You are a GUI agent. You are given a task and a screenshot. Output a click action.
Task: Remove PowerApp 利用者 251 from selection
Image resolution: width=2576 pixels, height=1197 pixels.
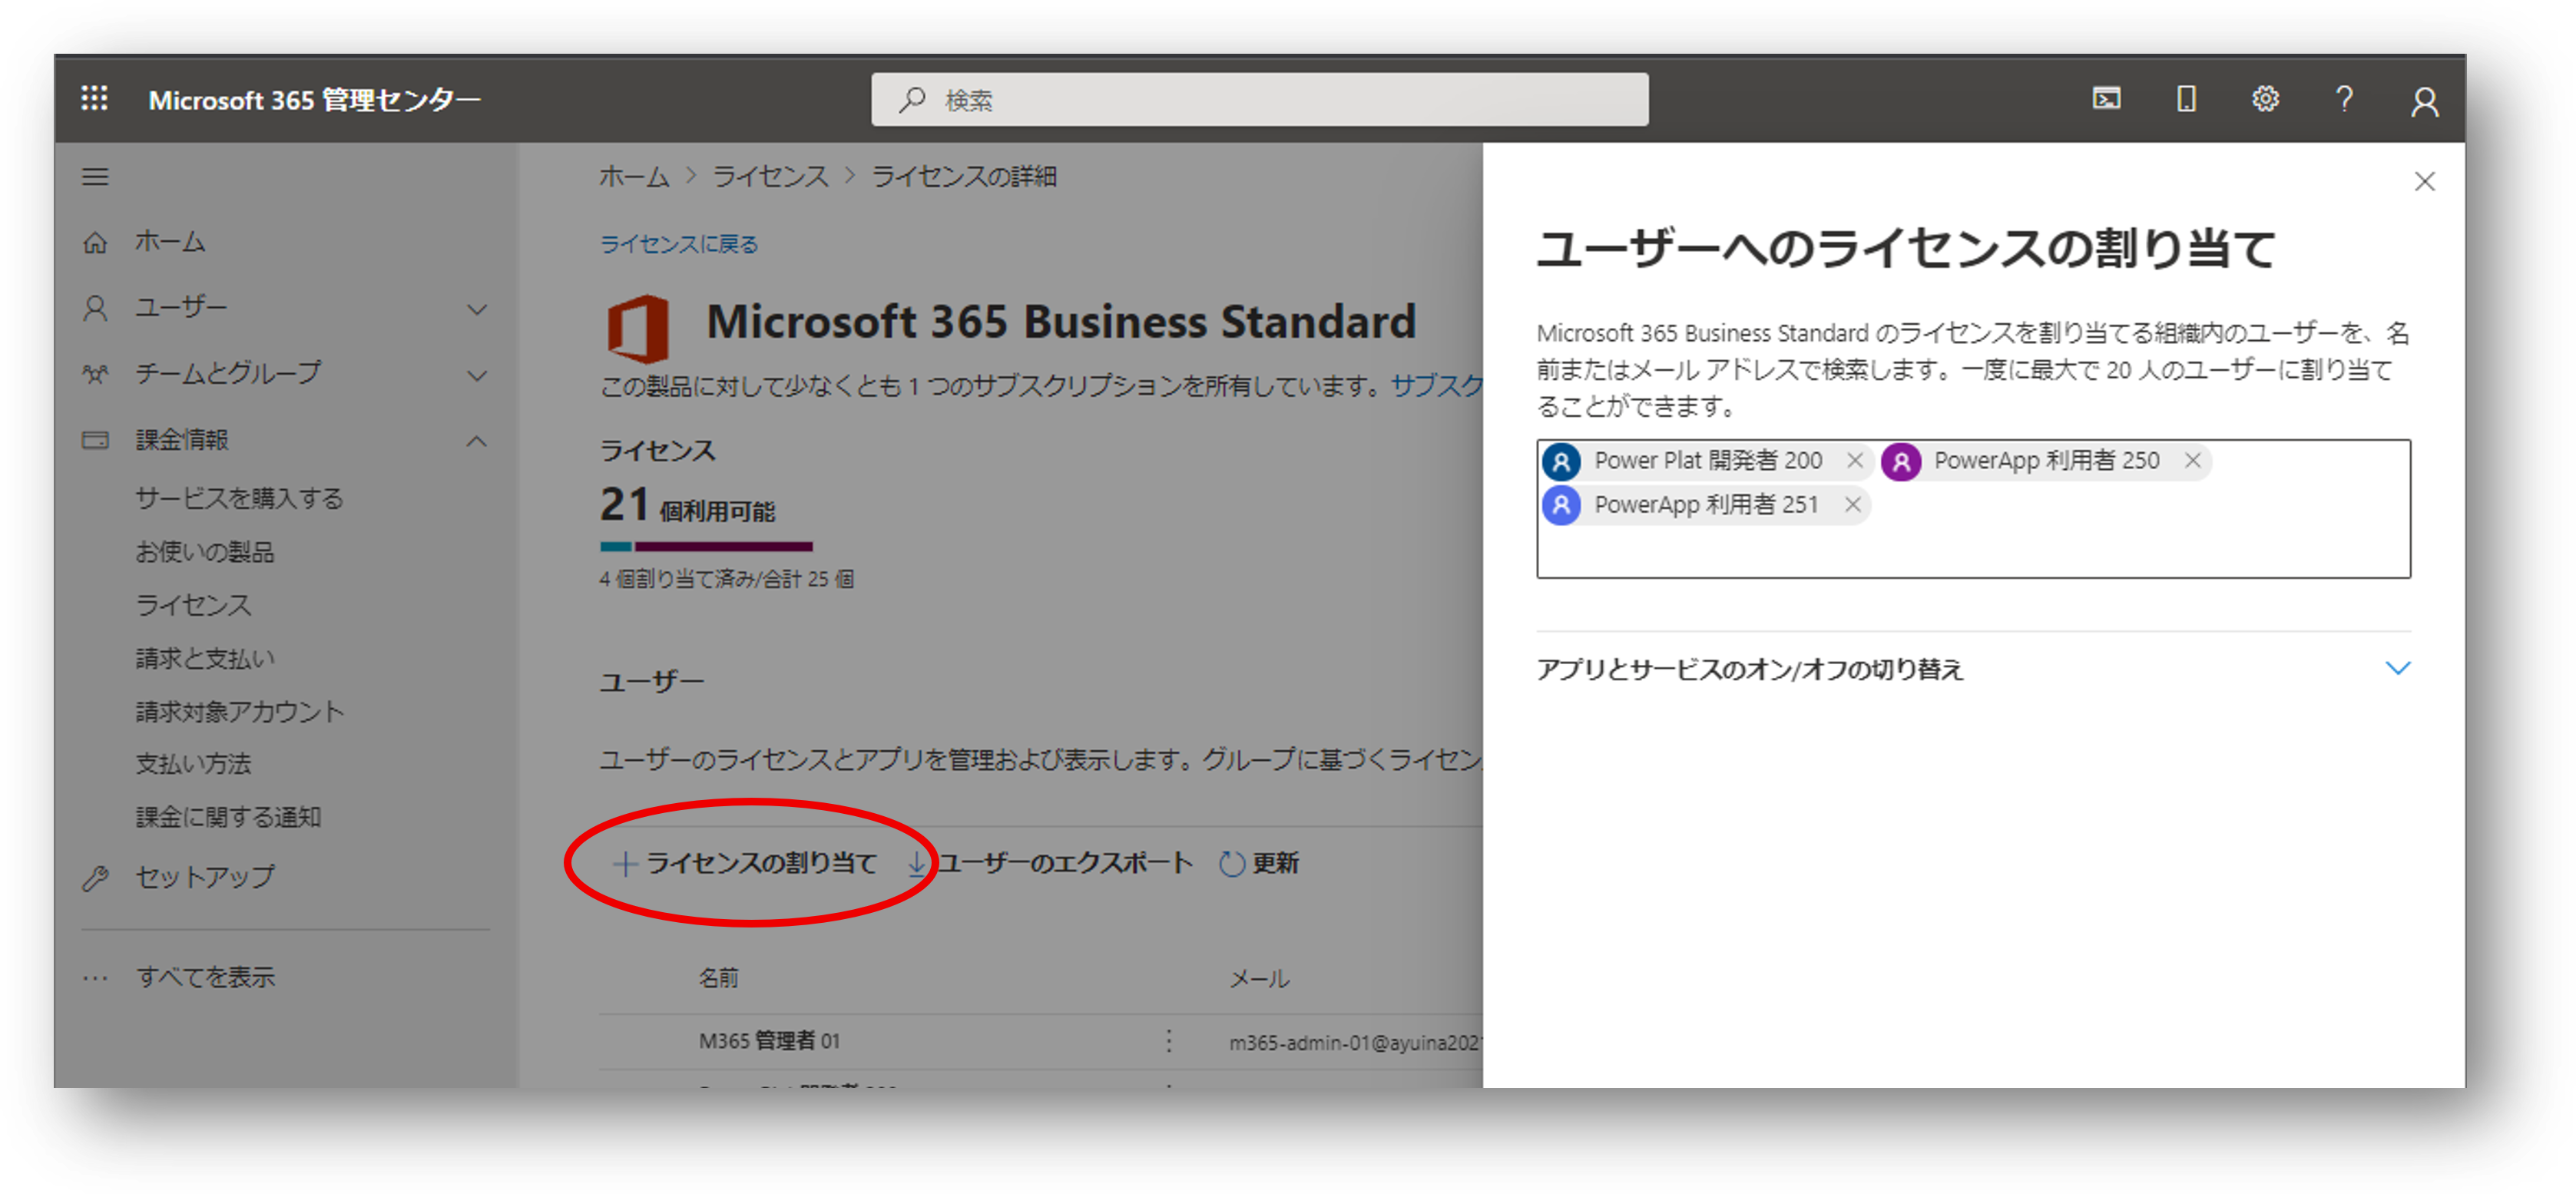pyautogui.click(x=1852, y=504)
